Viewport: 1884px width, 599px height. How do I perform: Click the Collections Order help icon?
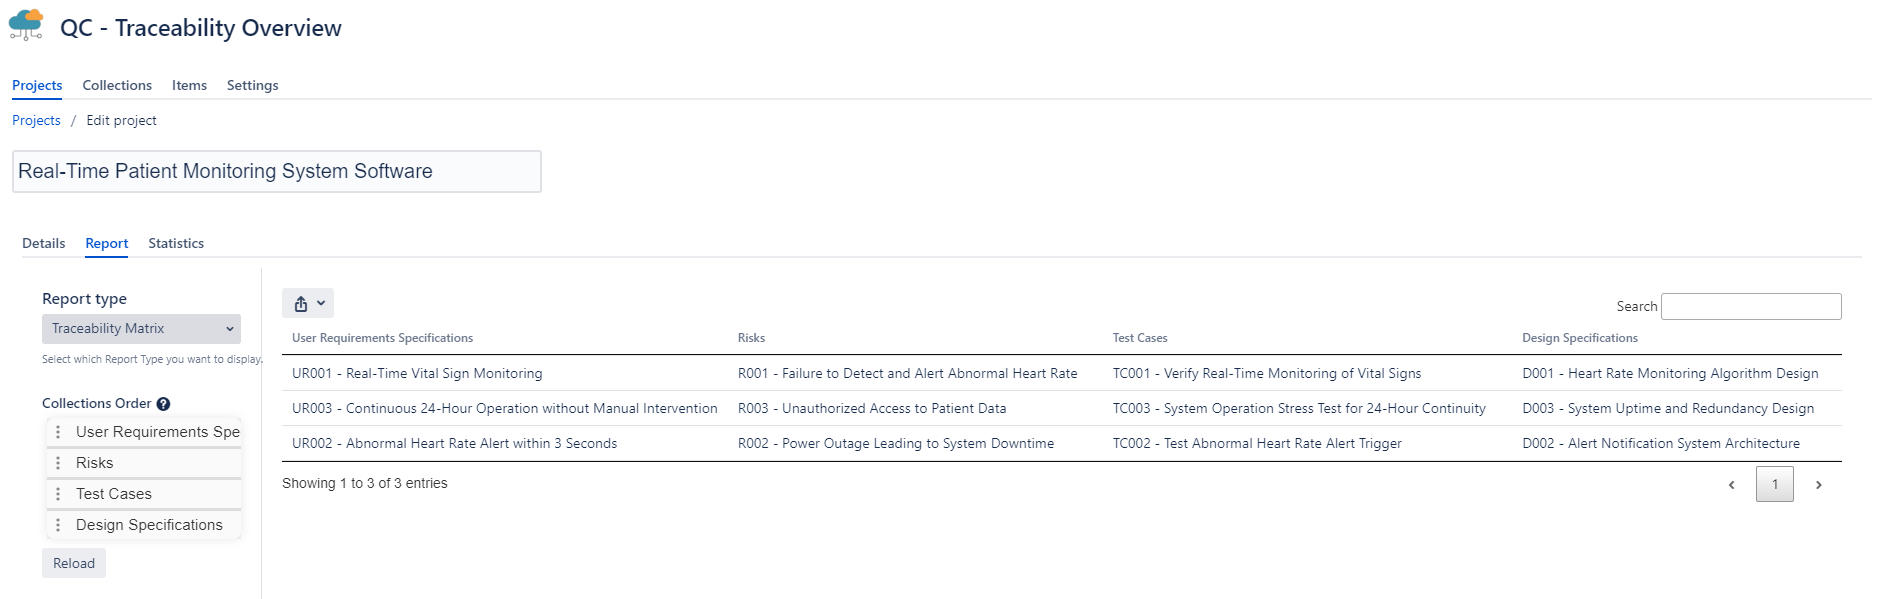pos(163,404)
